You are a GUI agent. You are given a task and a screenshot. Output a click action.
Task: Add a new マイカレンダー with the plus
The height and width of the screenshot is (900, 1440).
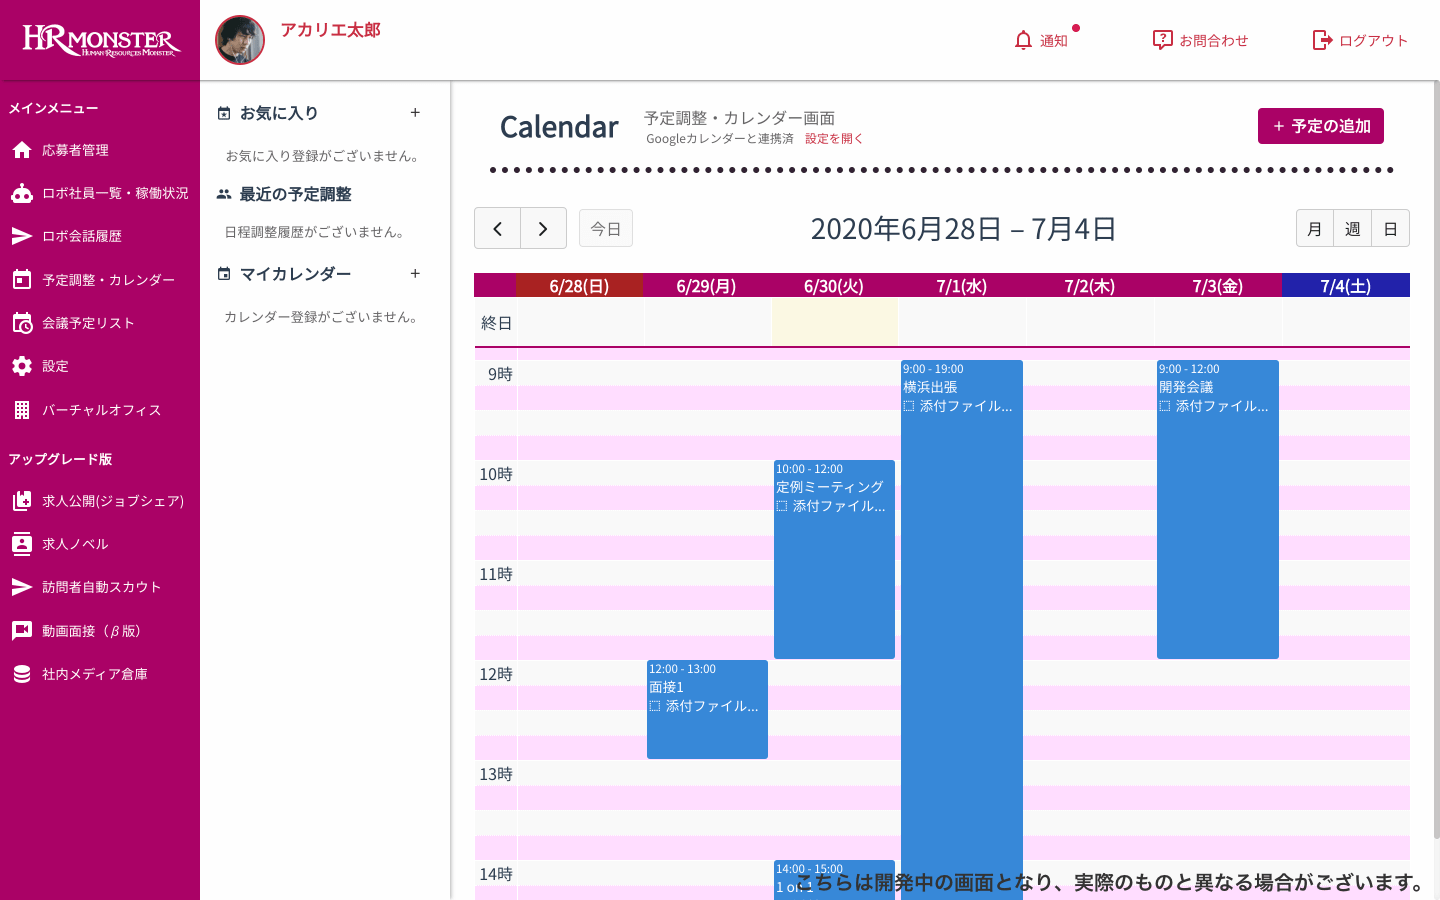click(x=415, y=274)
